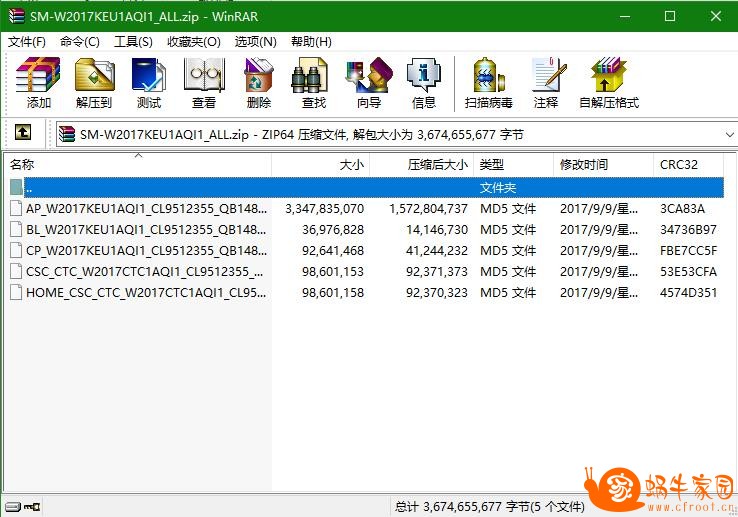
Task: Sort by 名称 column header
Action: [138, 164]
